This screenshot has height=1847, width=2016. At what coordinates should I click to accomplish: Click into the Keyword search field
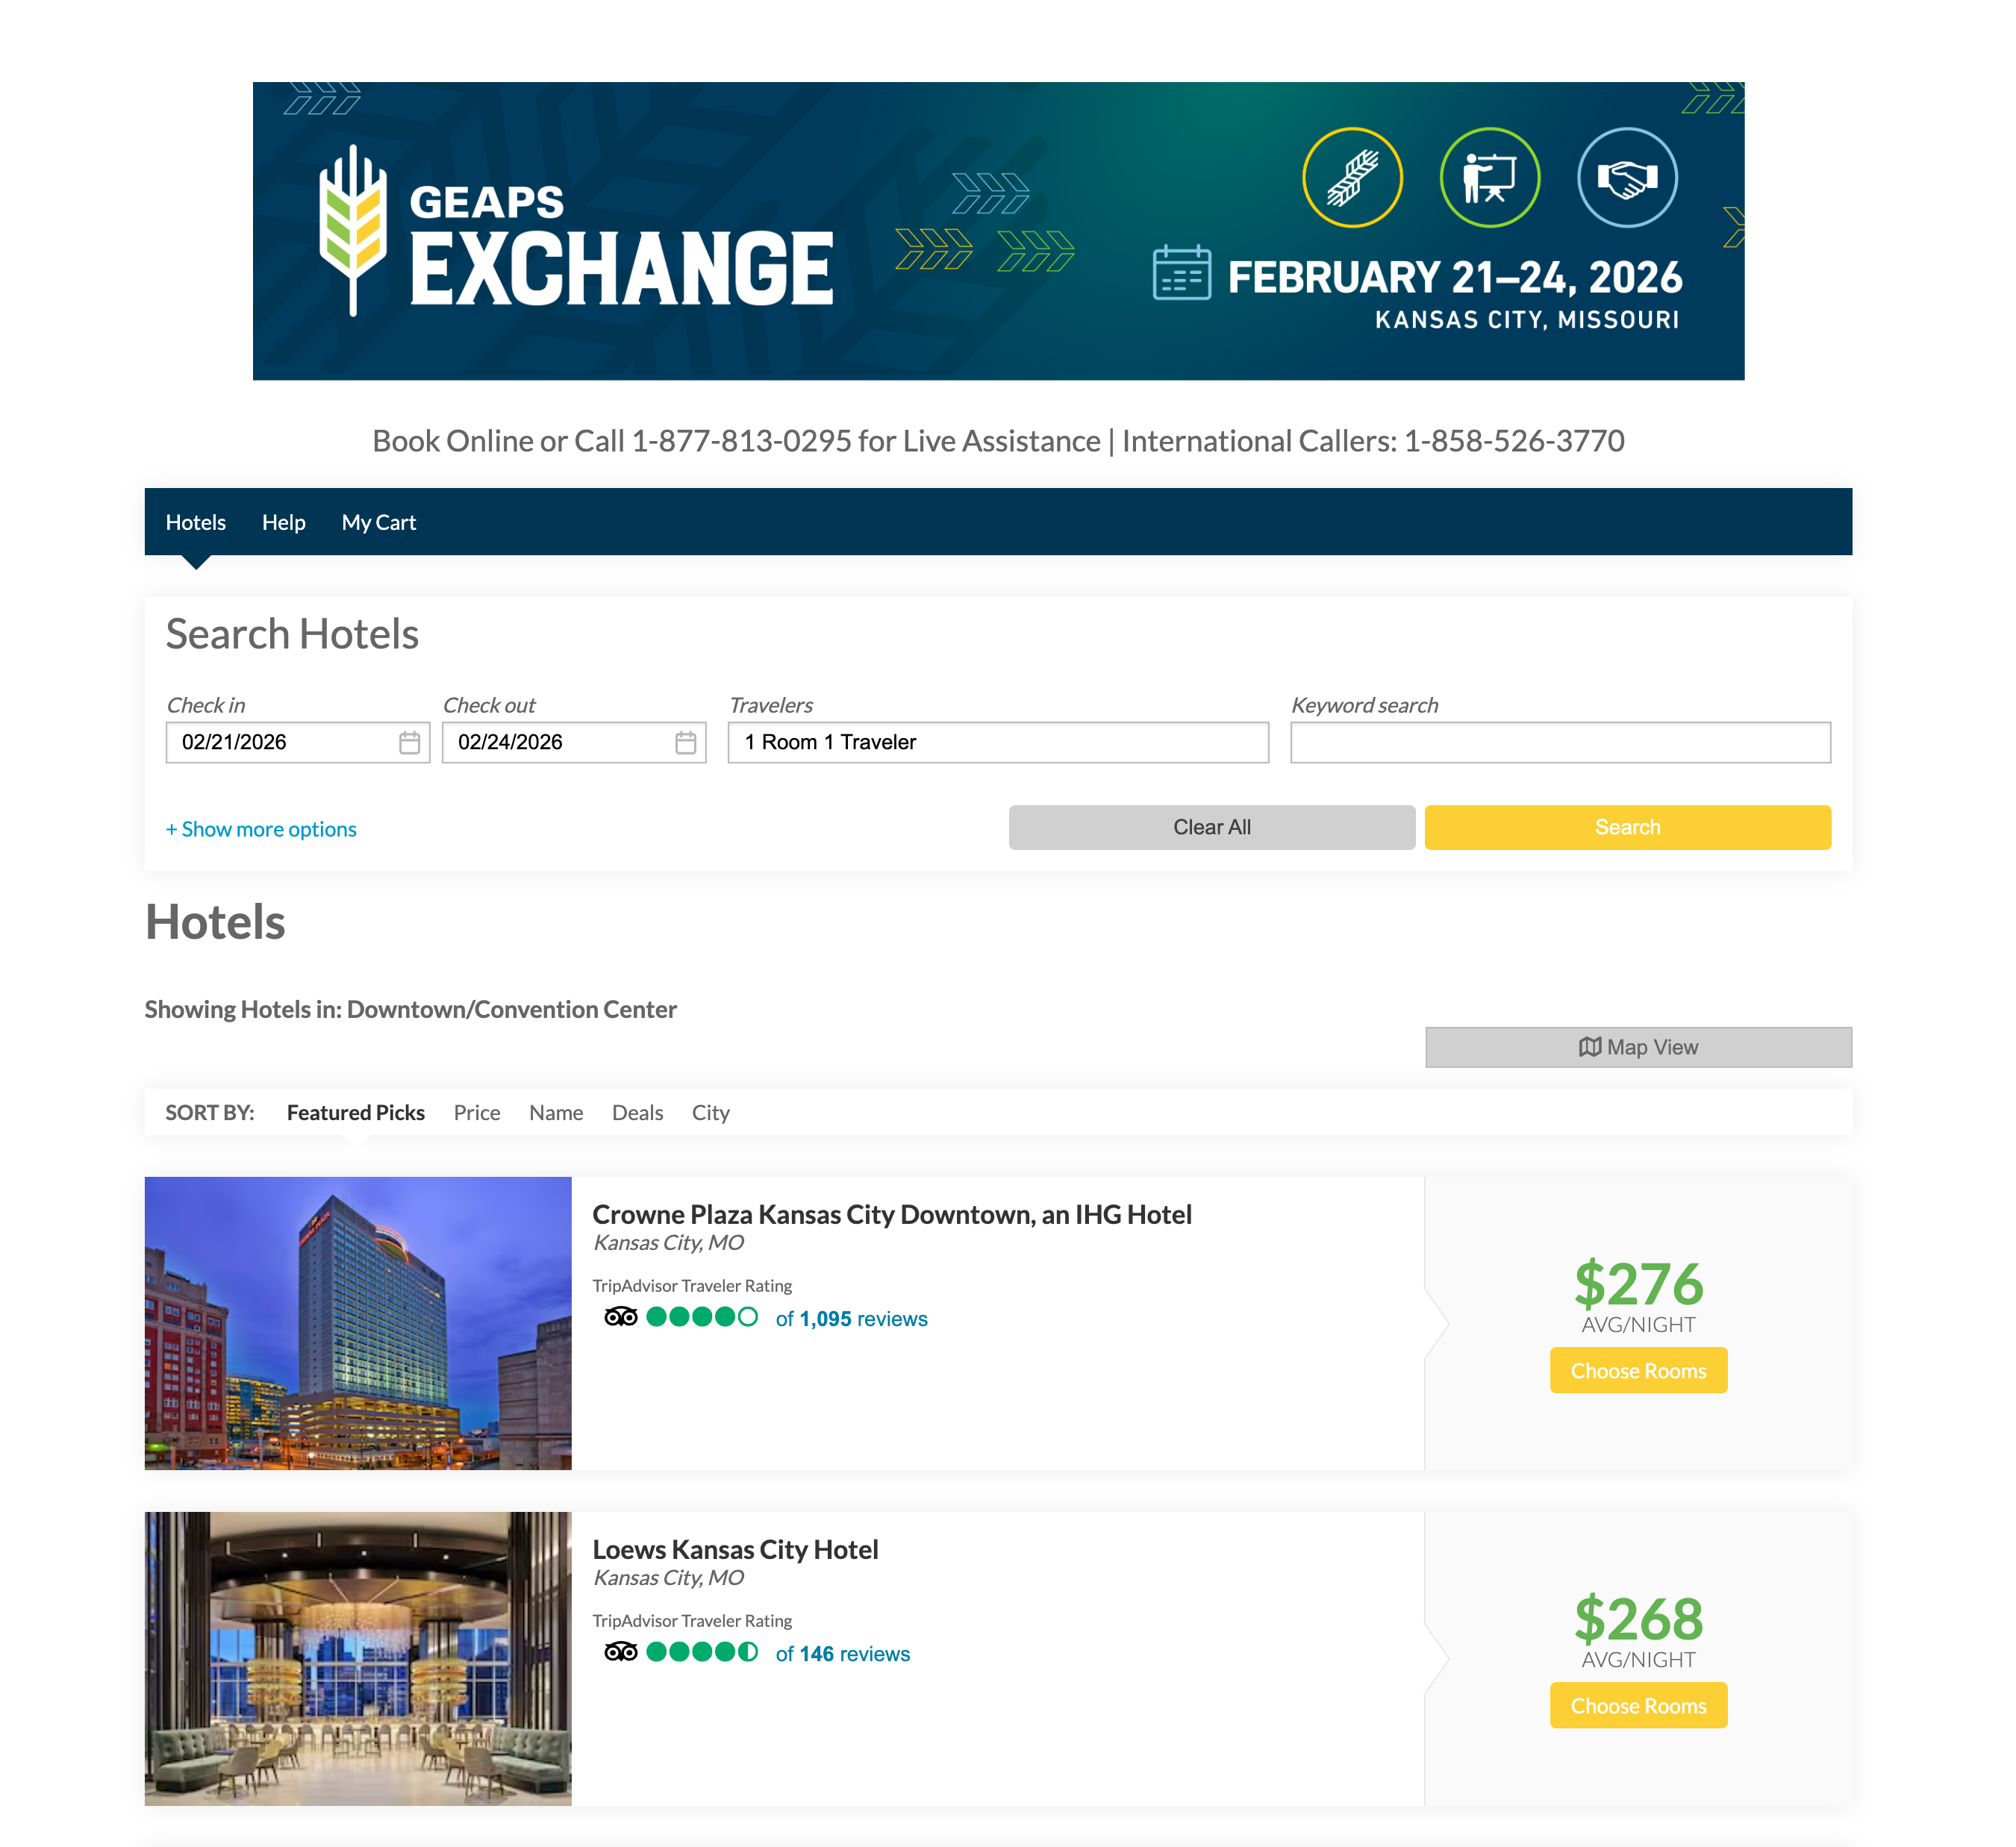pyautogui.click(x=1559, y=743)
